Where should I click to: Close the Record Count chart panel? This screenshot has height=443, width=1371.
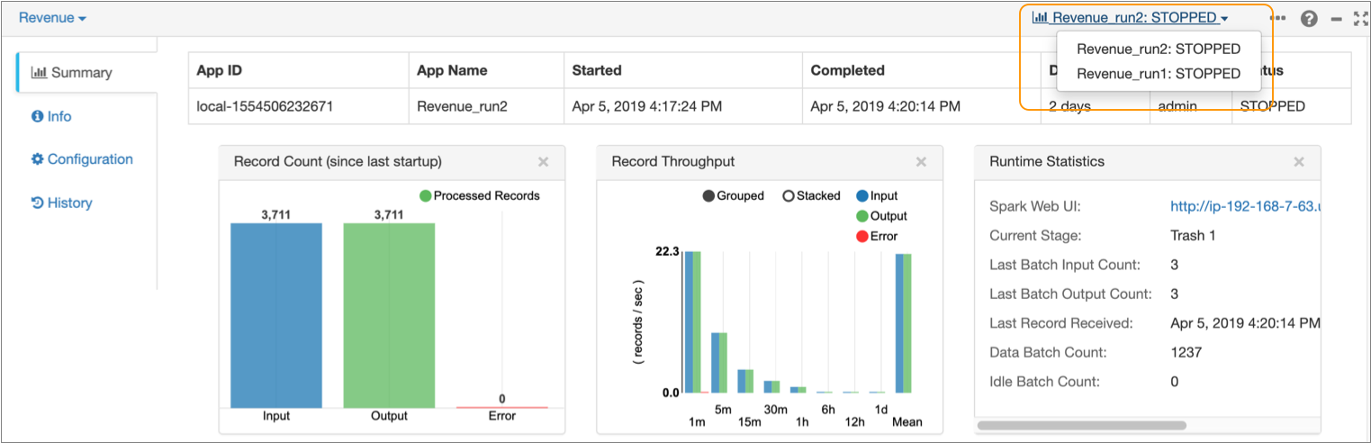543,162
